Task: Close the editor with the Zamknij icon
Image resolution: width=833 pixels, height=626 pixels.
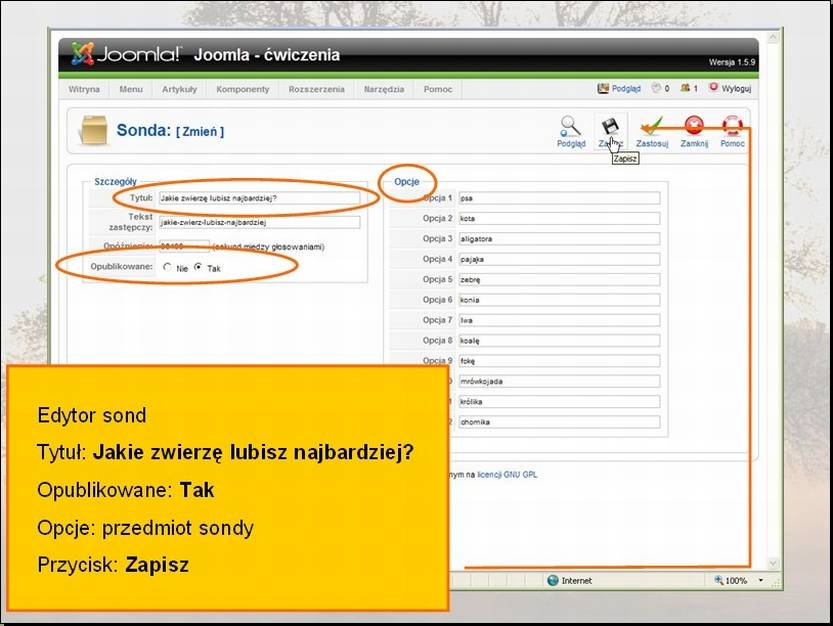Action: [694, 126]
